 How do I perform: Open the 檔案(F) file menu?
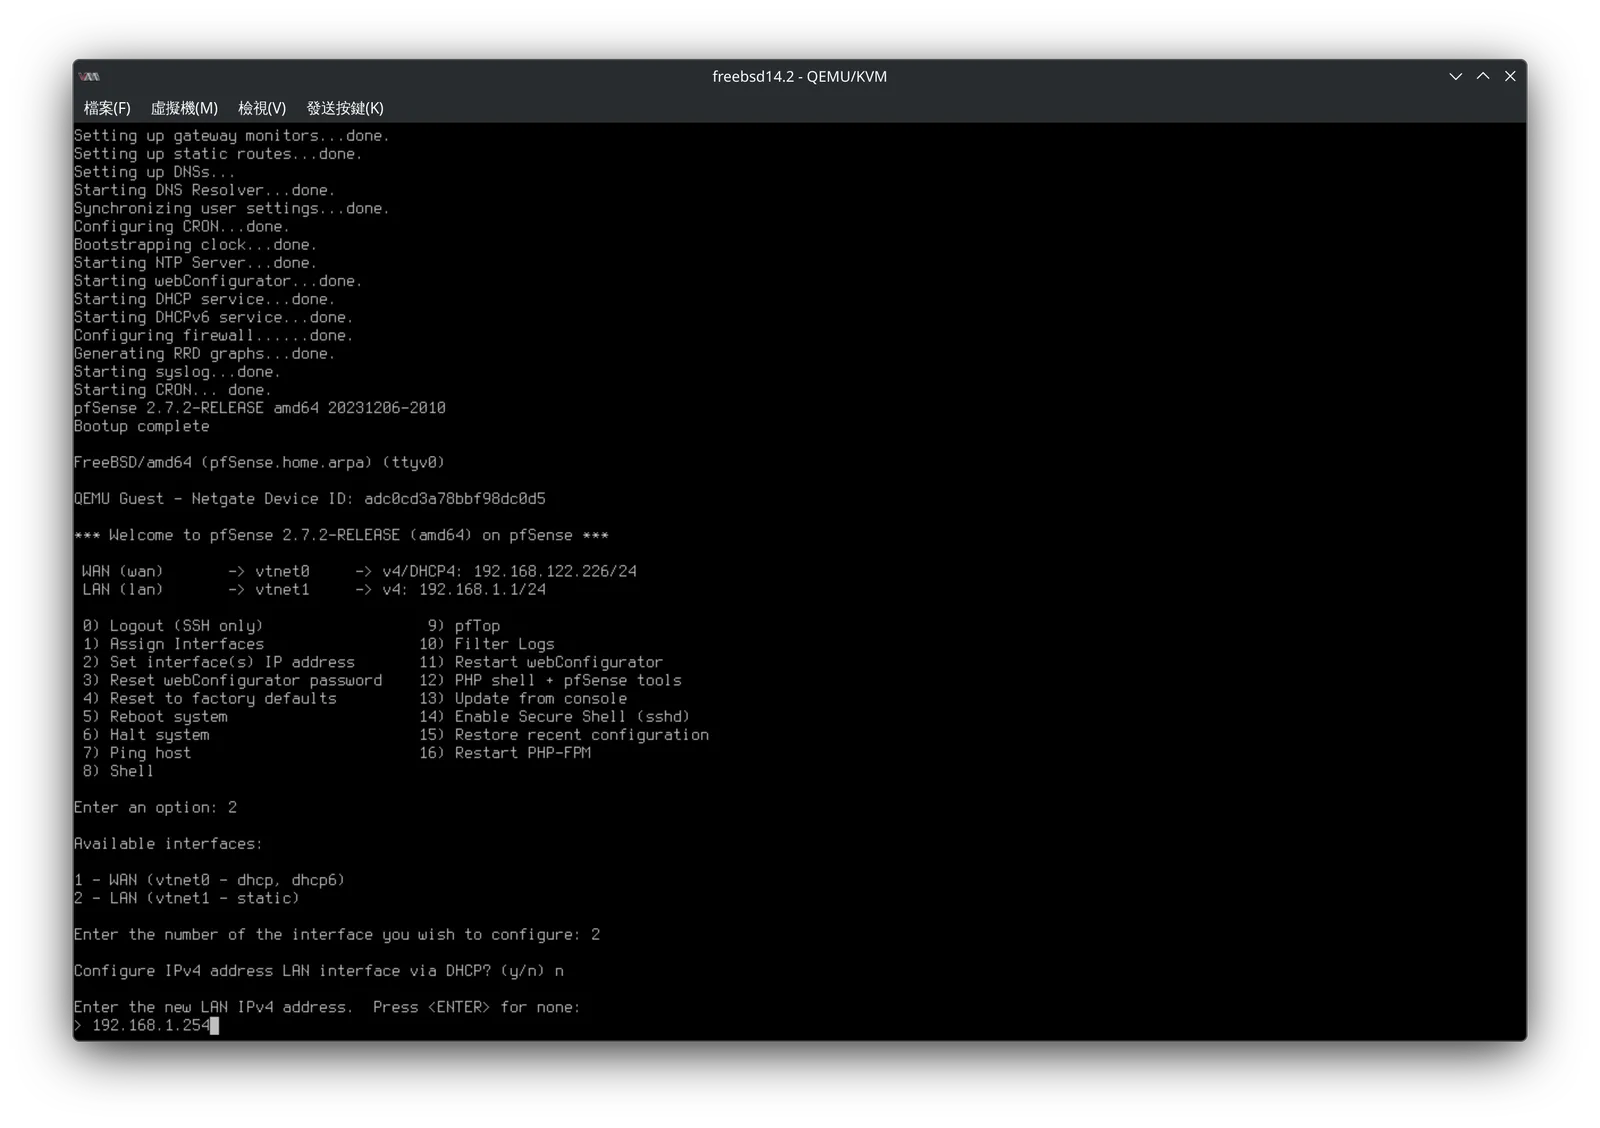[x=107, y=108]
